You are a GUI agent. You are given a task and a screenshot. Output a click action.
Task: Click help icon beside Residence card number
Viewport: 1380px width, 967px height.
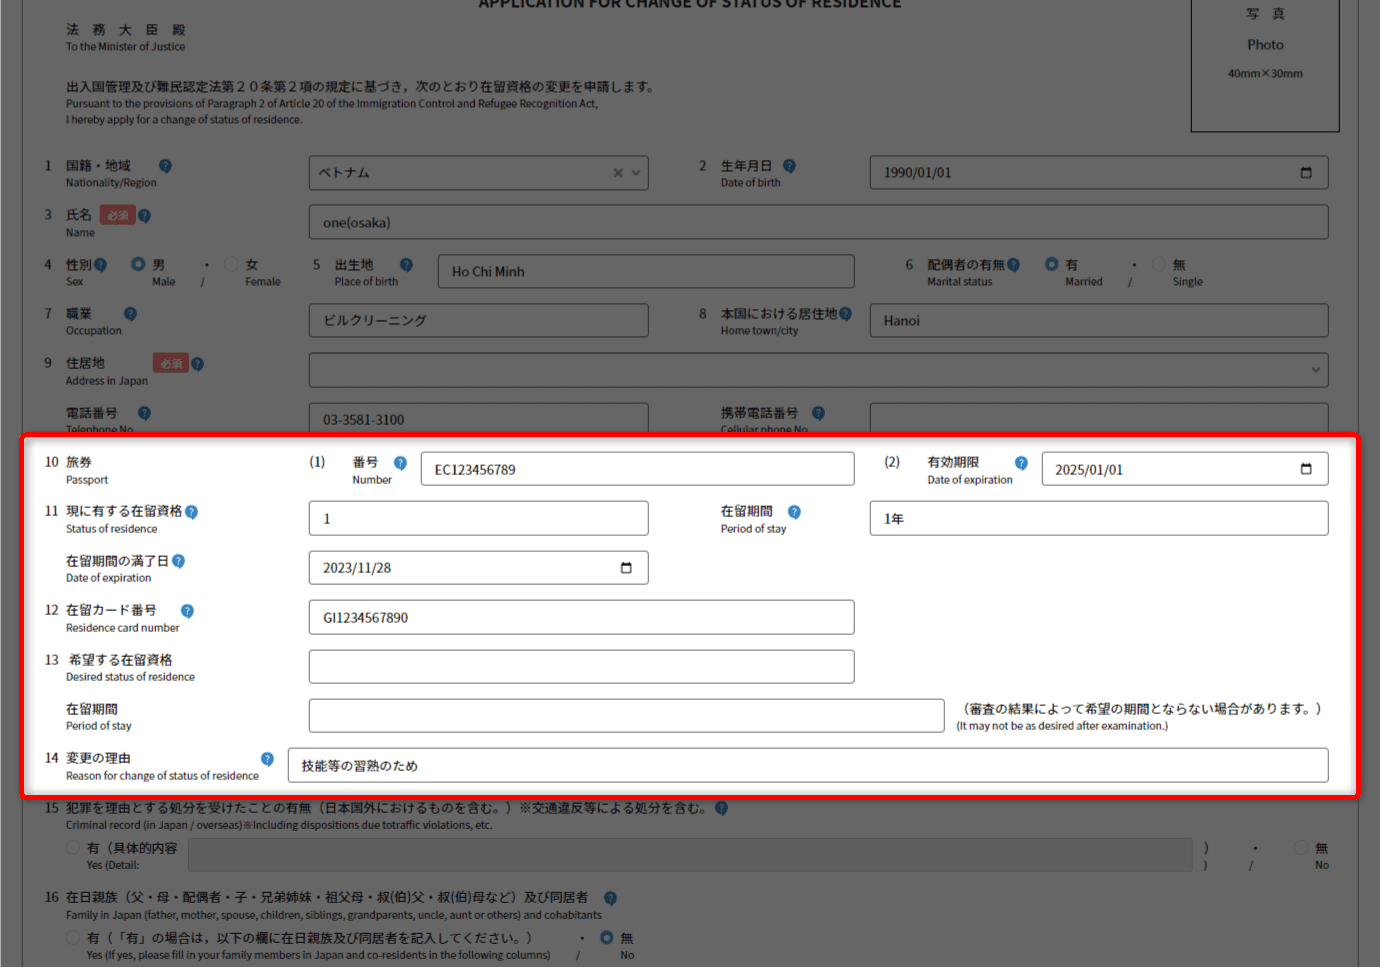(x=187, y=611)
